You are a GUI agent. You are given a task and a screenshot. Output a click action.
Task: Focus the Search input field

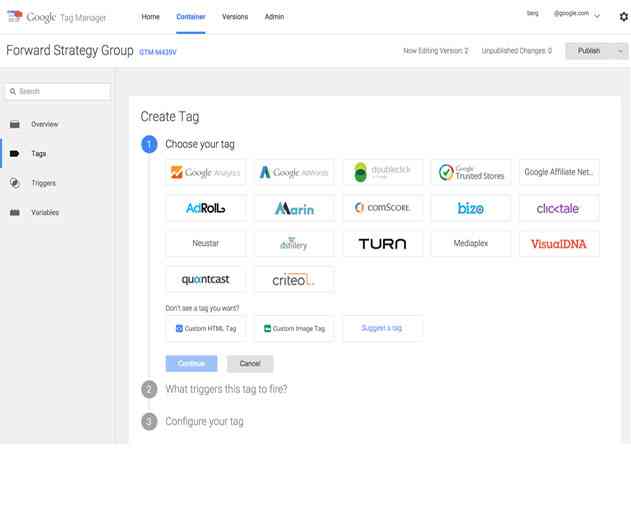coord(58,91)
